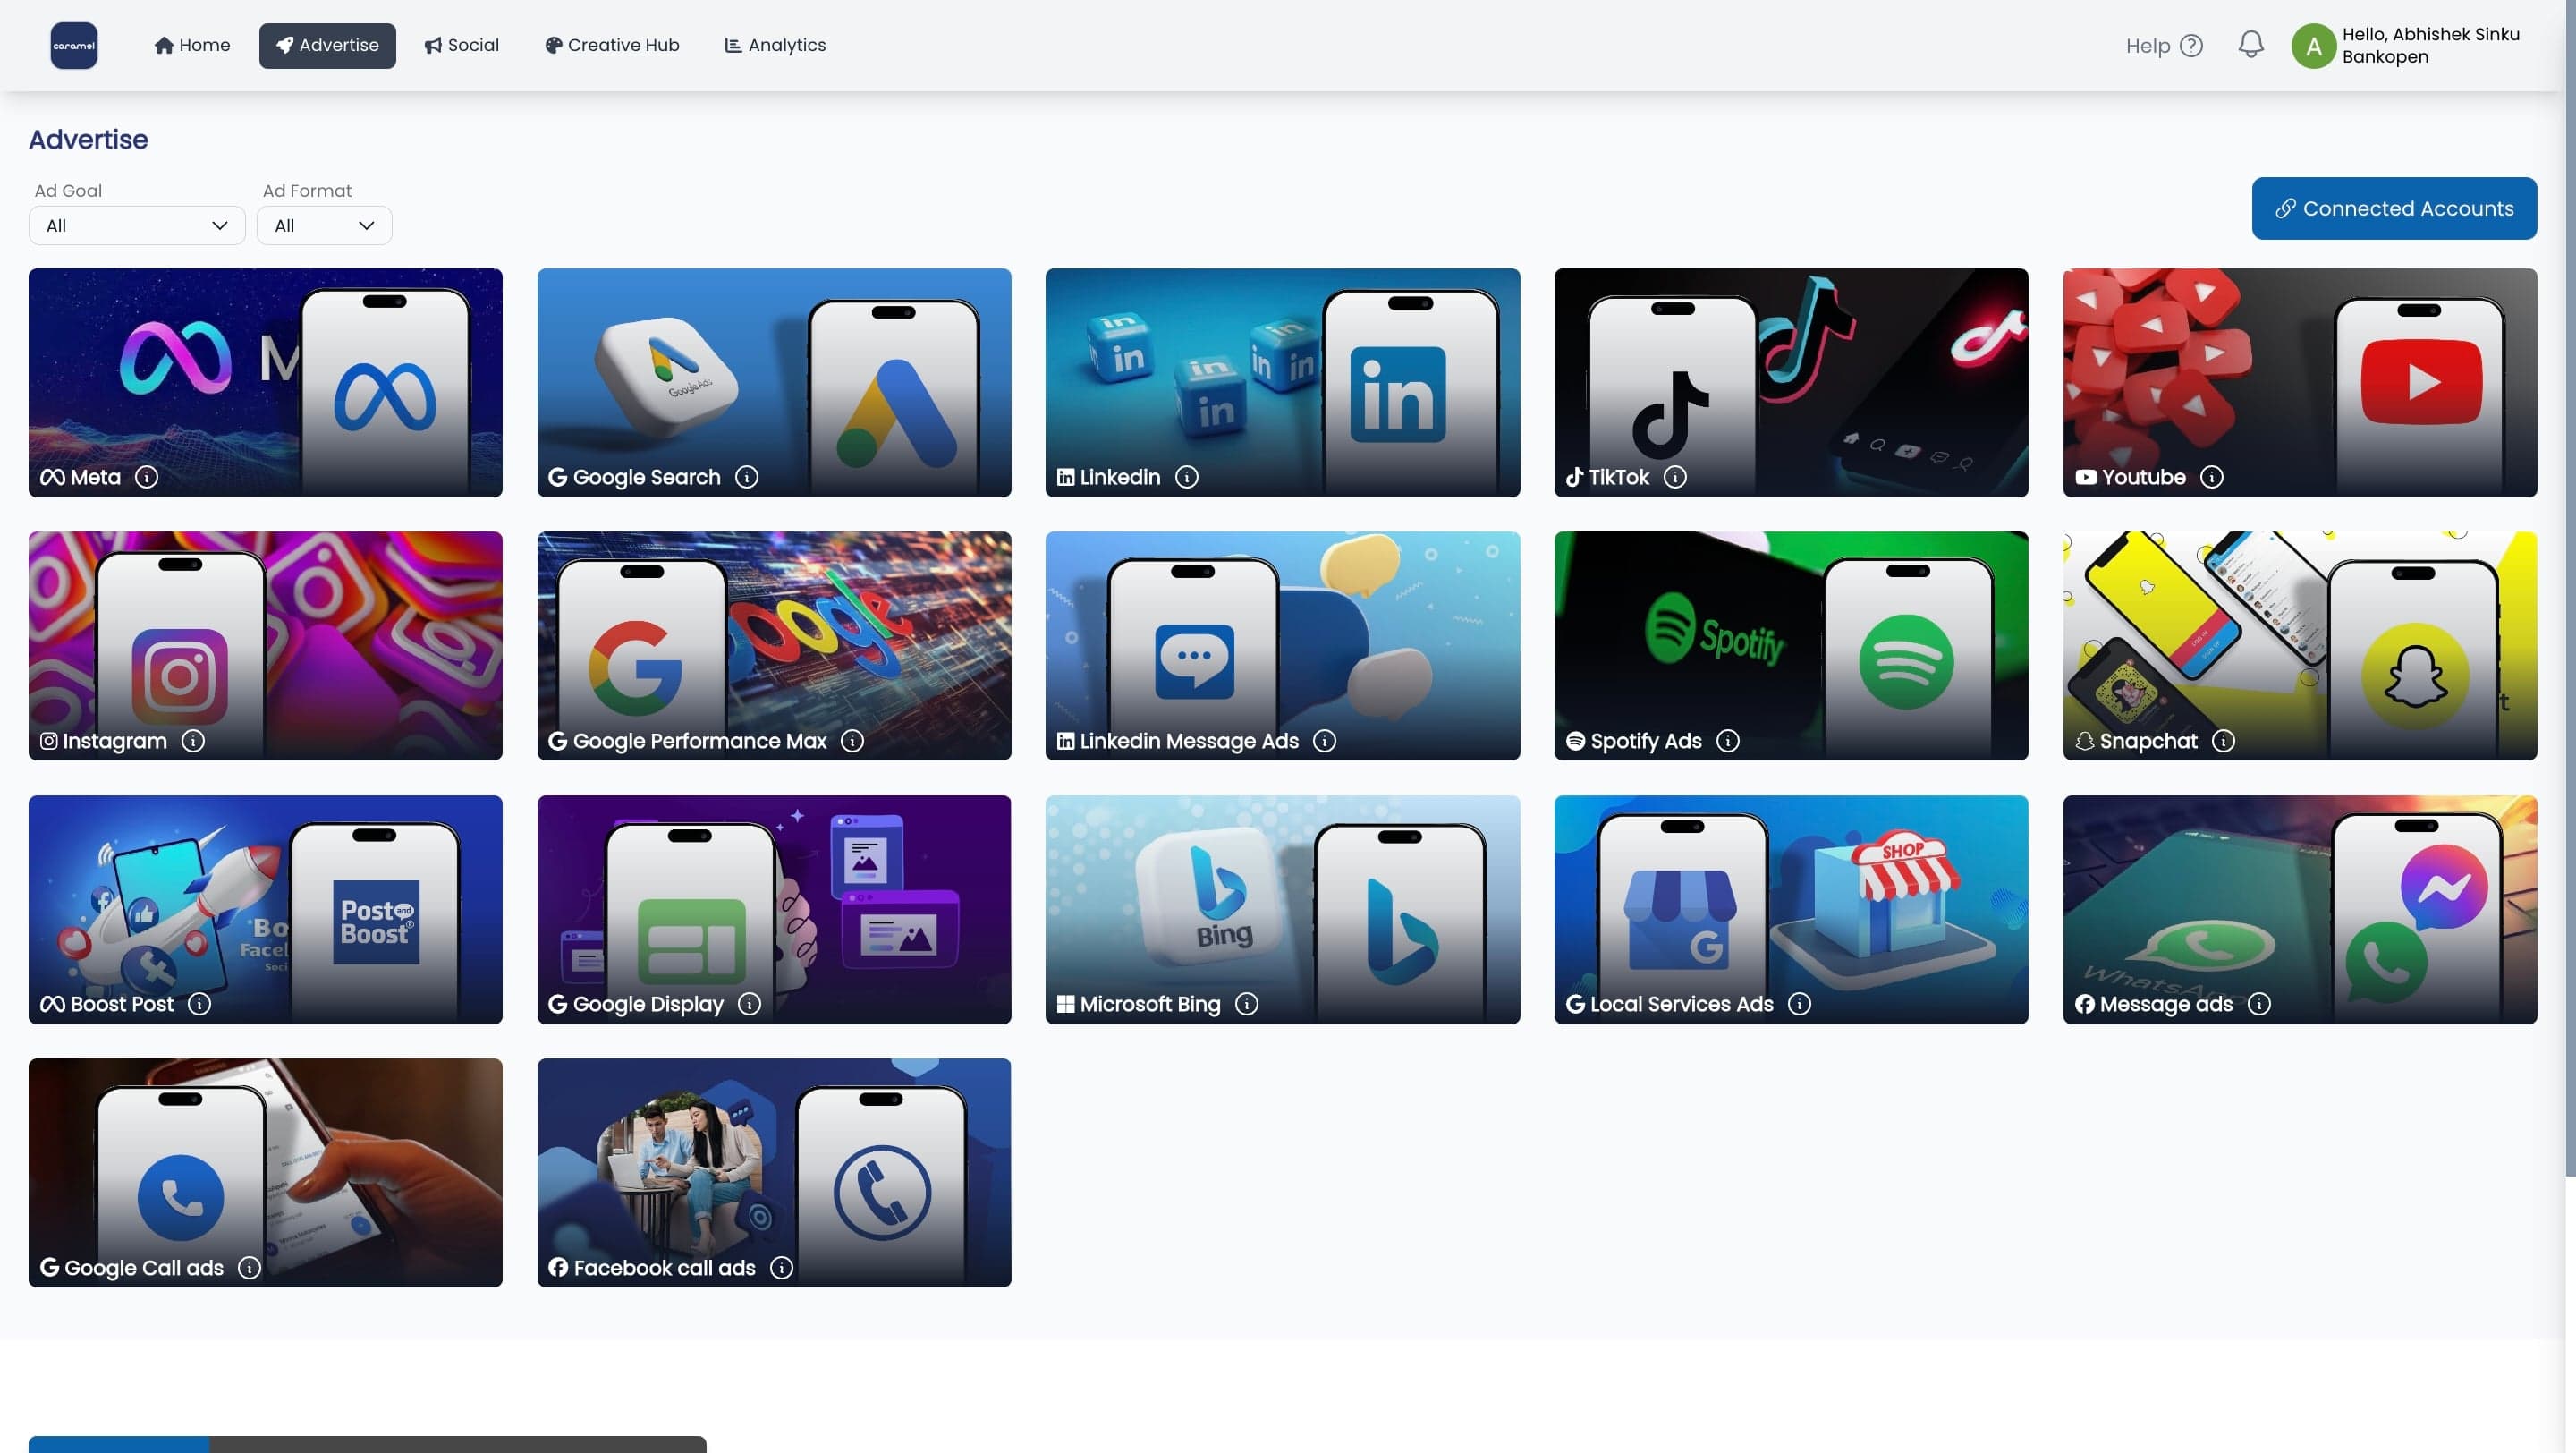Click the Connected Accounts button

[x=2393, y=208]
